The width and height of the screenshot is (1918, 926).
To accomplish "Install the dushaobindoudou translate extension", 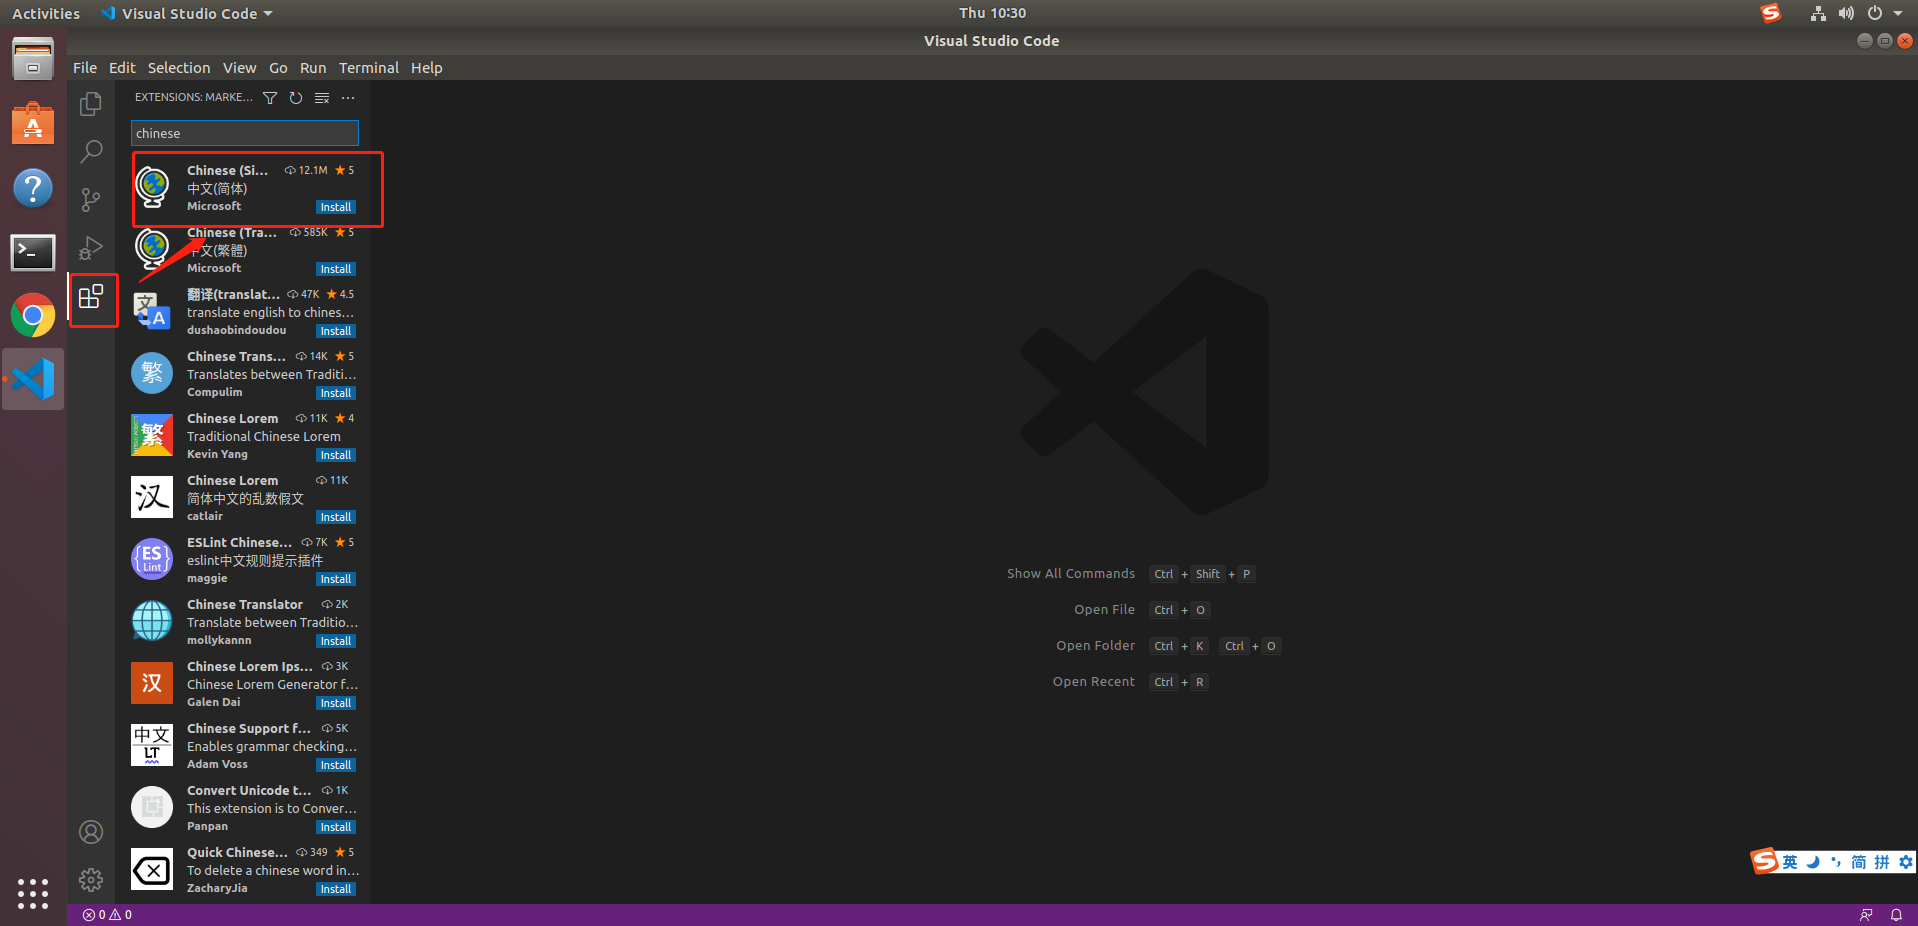I will coord(336,331).
